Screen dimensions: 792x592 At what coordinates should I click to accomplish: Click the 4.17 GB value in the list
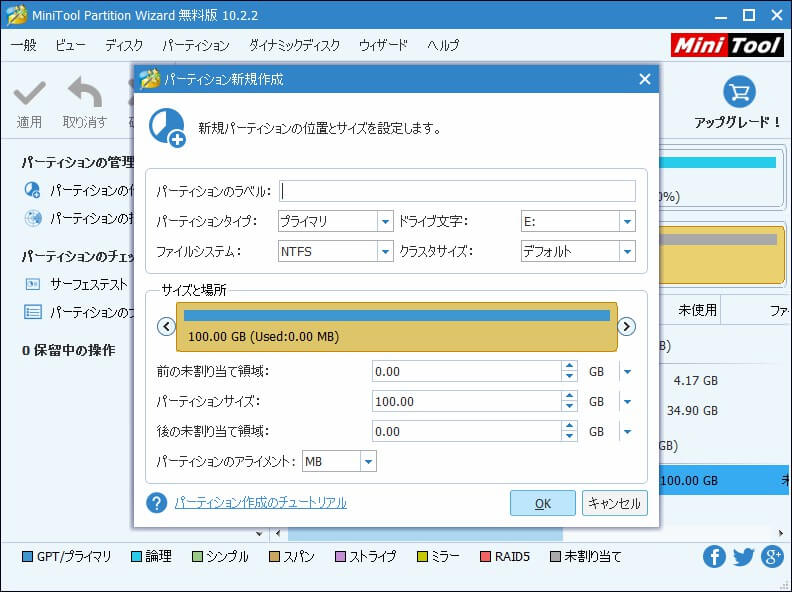pyautogui.click(x=696, y=381)
